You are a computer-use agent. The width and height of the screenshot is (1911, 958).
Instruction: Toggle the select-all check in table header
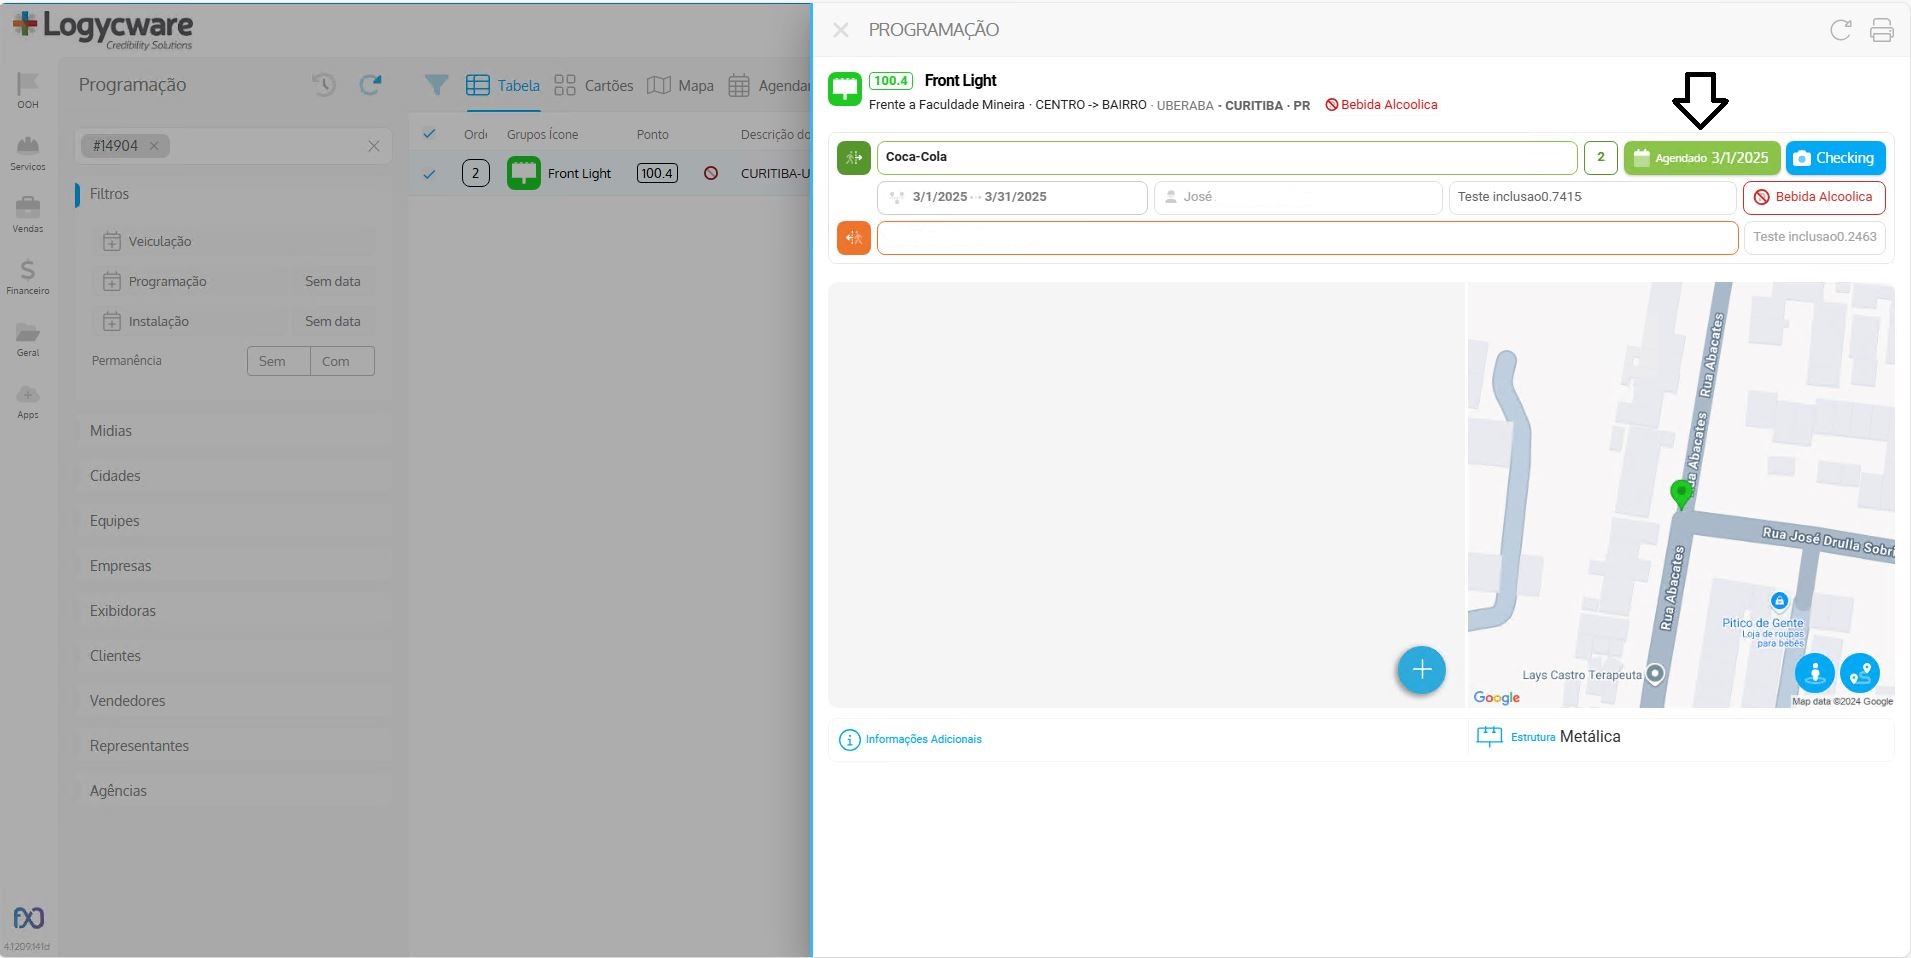click(x=429, y=134)
